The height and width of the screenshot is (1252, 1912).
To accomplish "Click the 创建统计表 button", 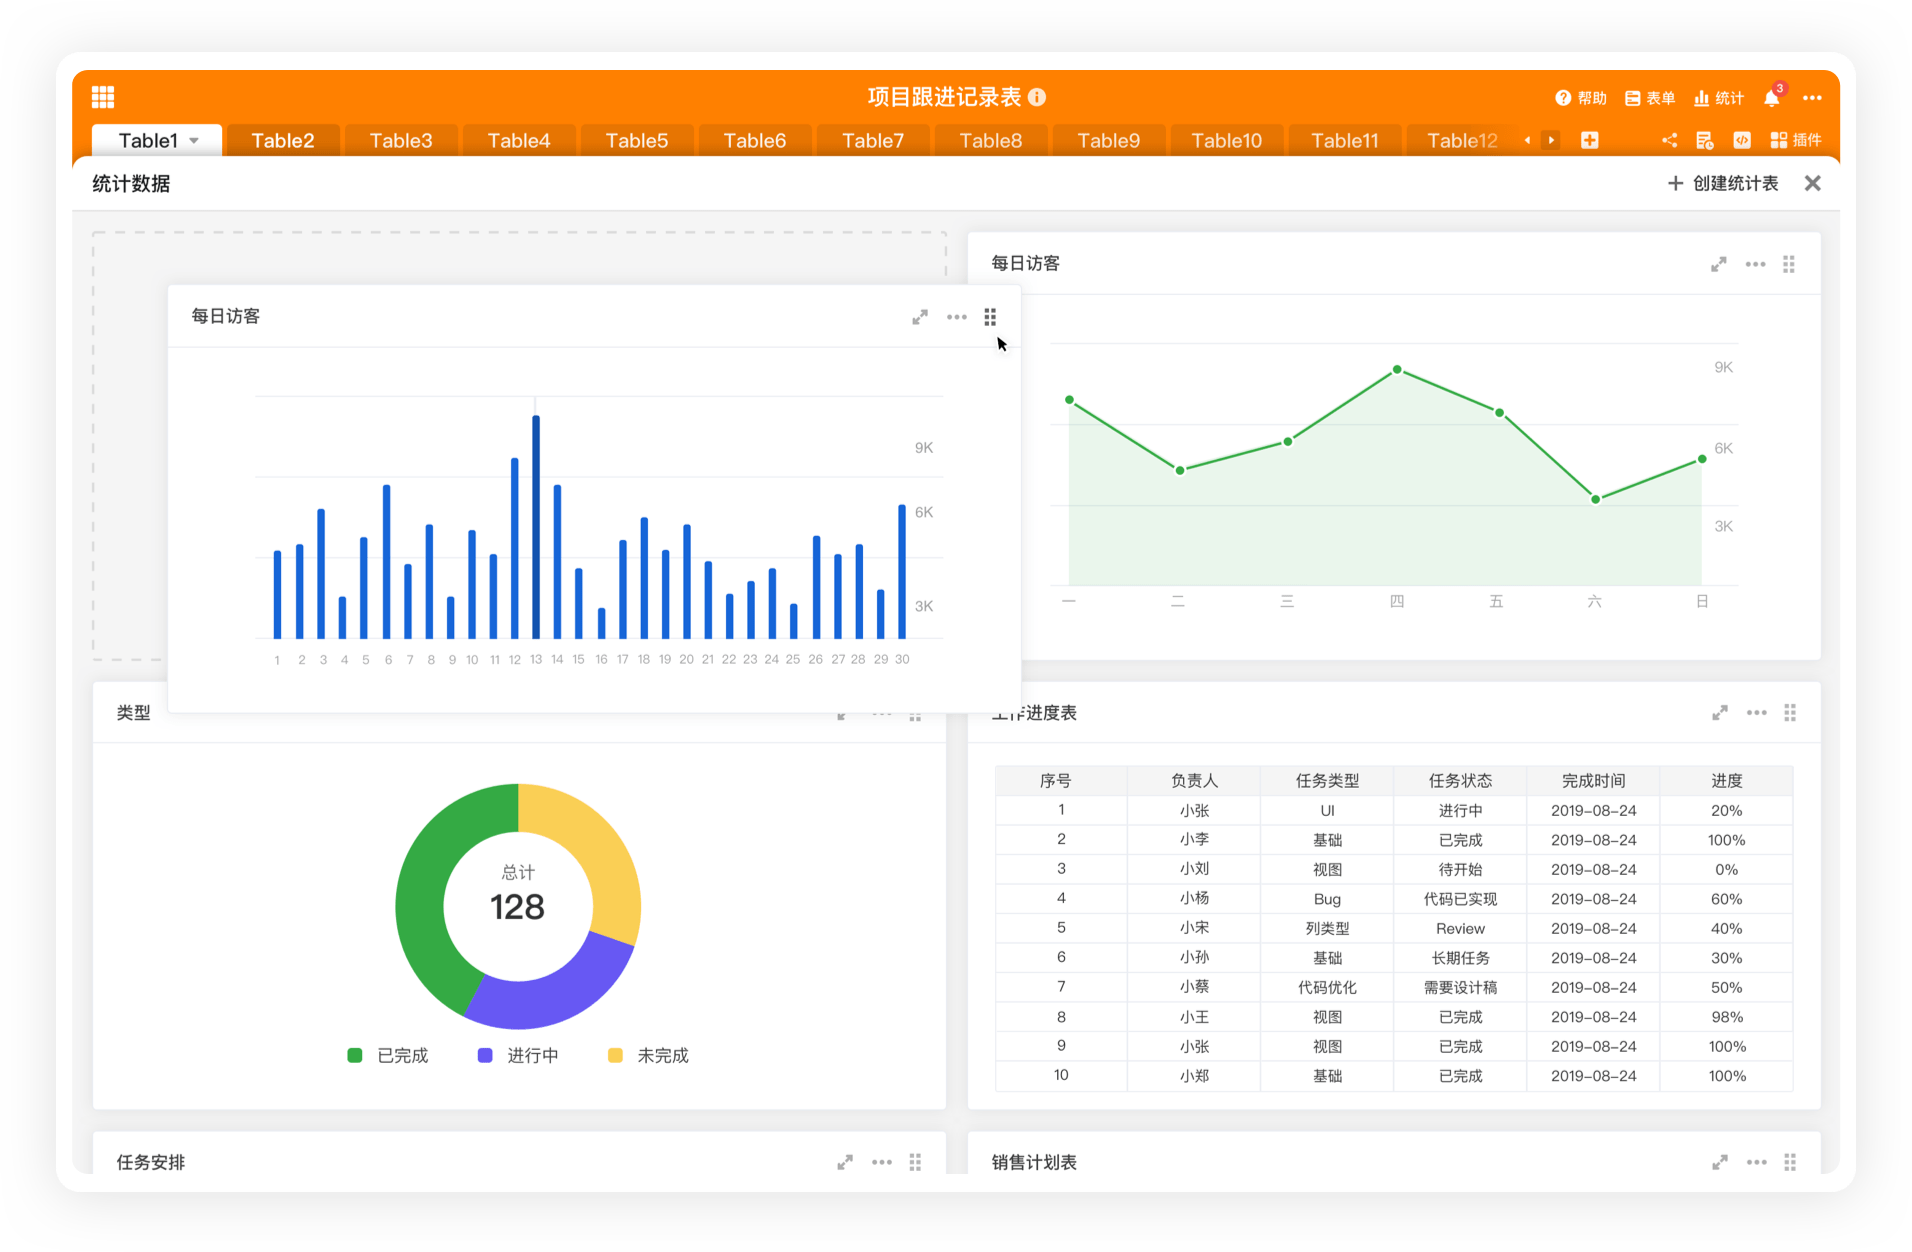I will [x=1723, y=183].
